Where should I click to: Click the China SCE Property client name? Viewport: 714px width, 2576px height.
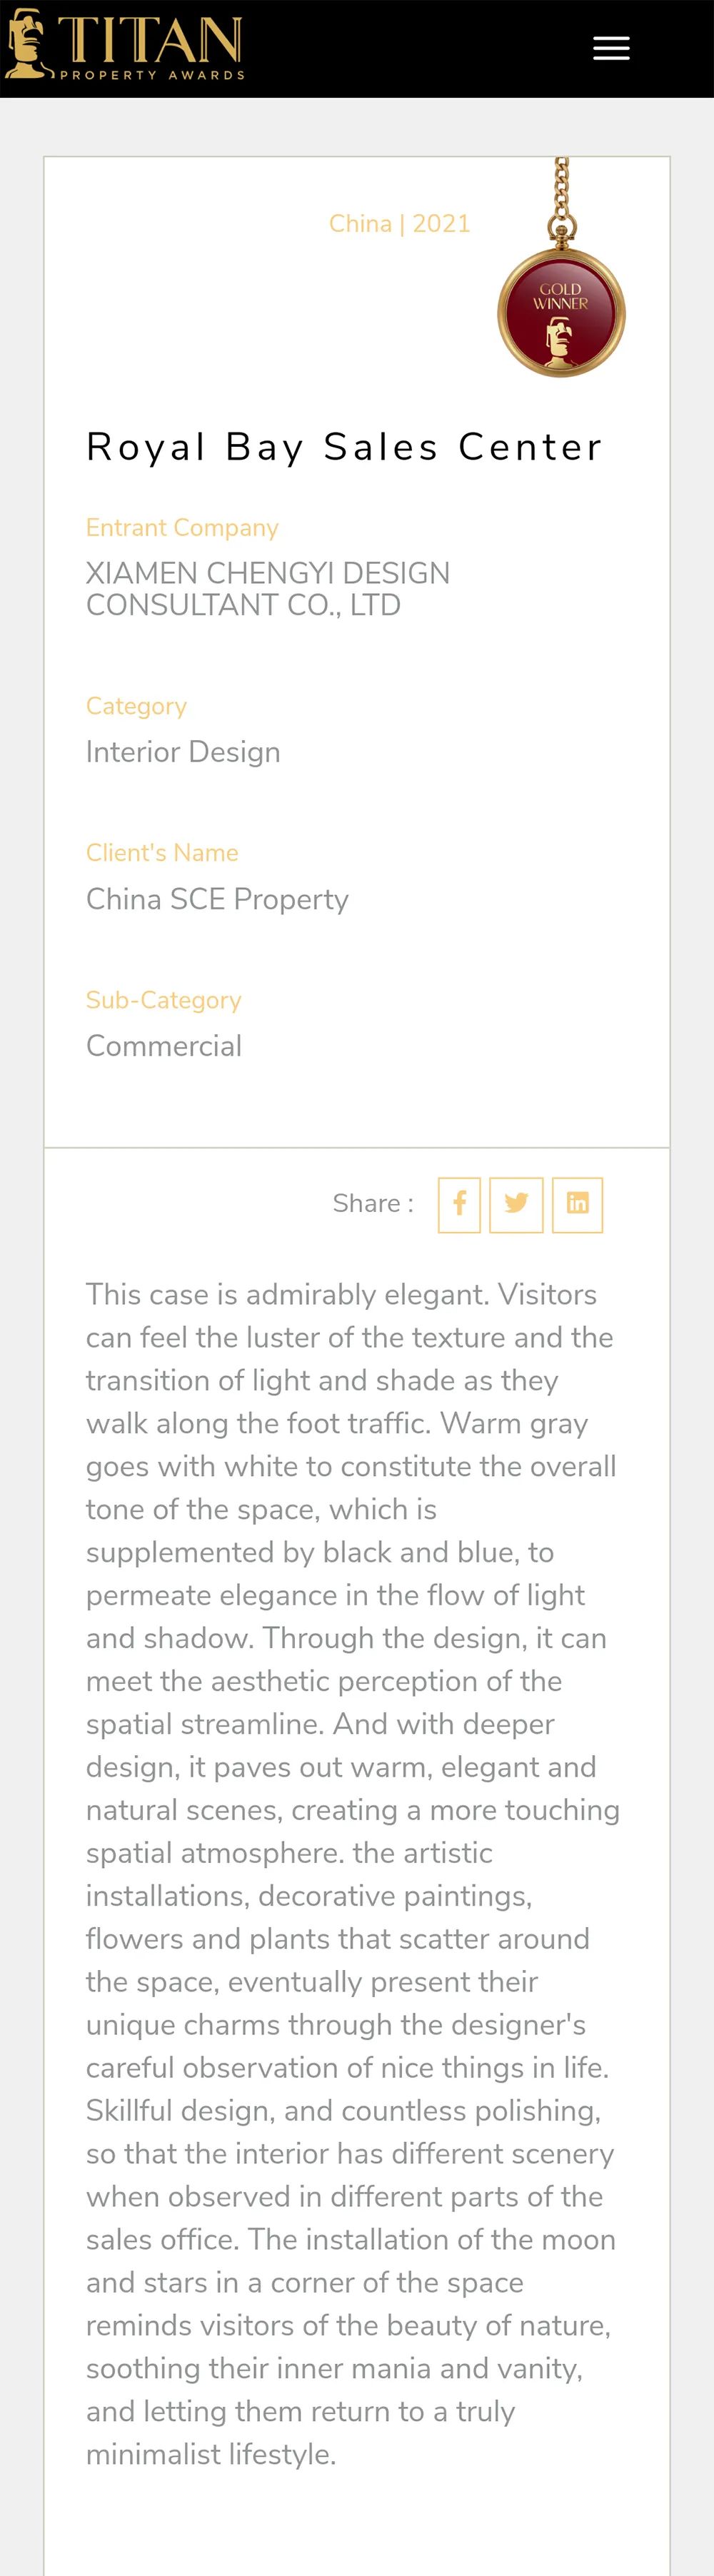pyautogui.click(x=217, y=899)
